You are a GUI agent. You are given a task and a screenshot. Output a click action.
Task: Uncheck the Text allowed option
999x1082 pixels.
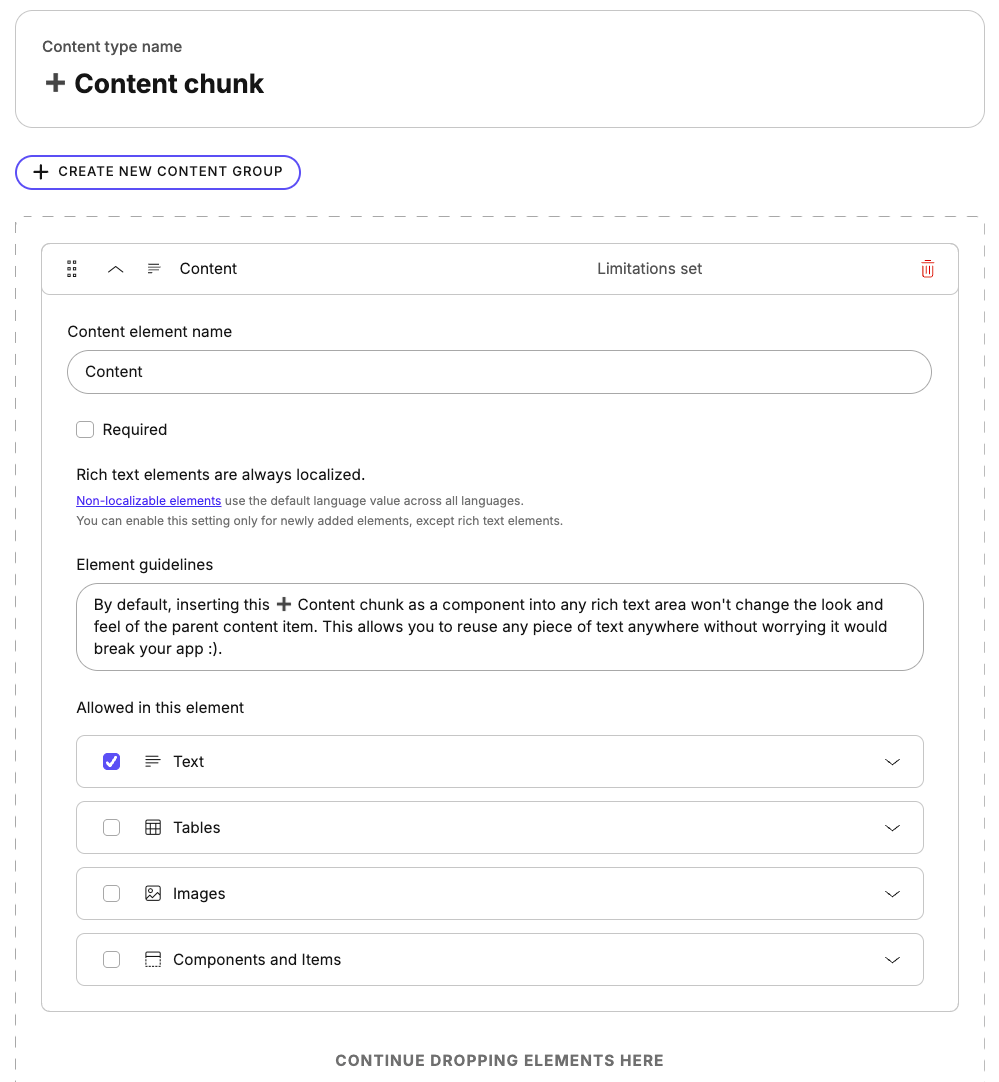pyautogui.click(x=111, y=761)
